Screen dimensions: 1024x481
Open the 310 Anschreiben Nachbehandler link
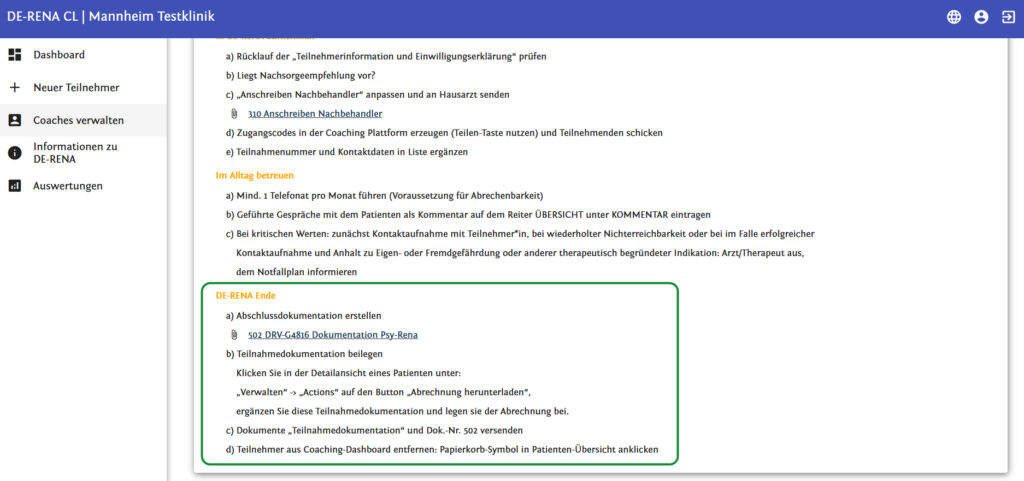tap(315, 113)
